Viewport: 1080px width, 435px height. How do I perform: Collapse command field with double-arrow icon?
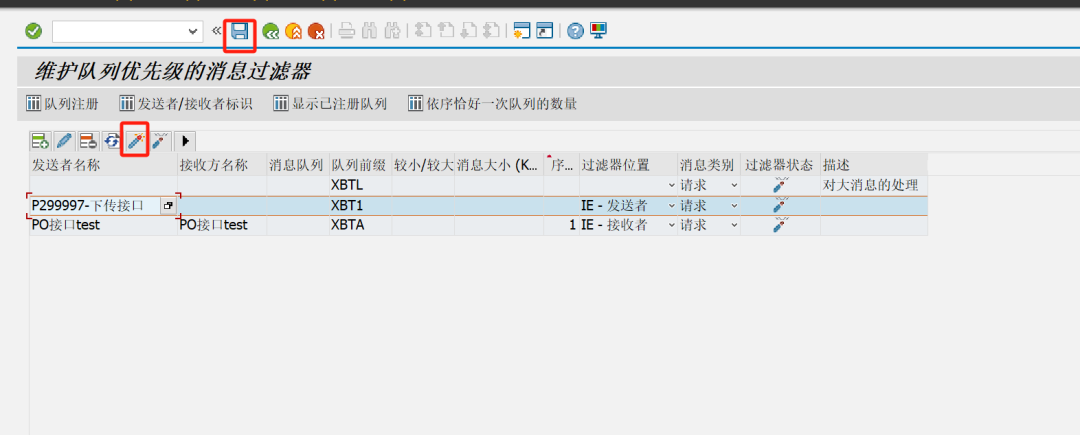pos(216,31)
